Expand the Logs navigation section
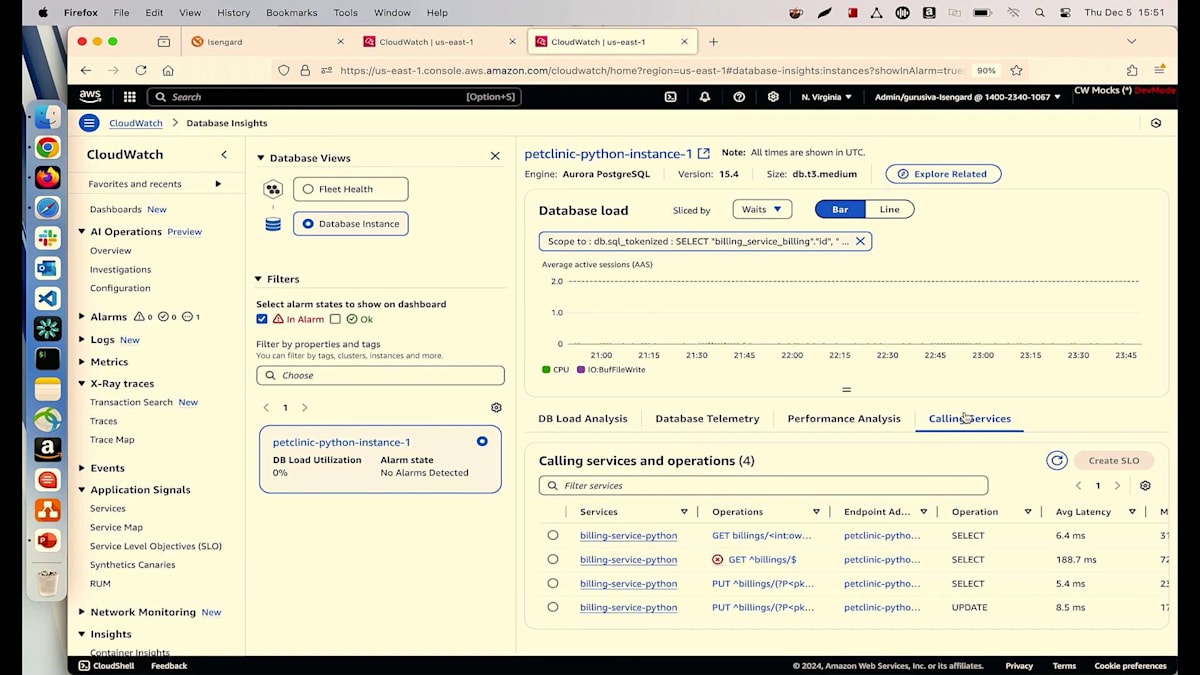 (82, 340)
